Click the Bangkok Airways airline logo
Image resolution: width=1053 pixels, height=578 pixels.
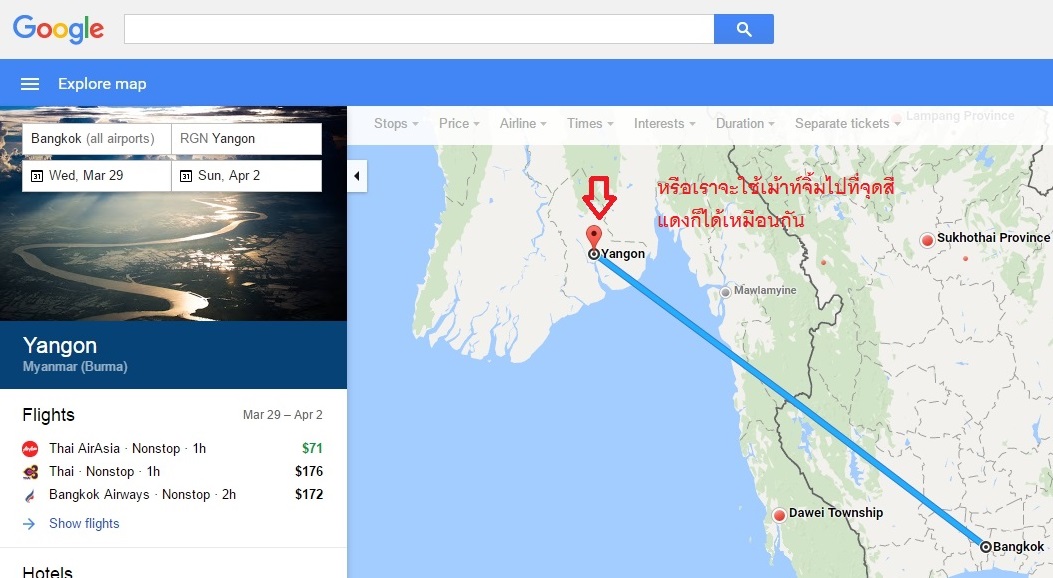point(30,495)
